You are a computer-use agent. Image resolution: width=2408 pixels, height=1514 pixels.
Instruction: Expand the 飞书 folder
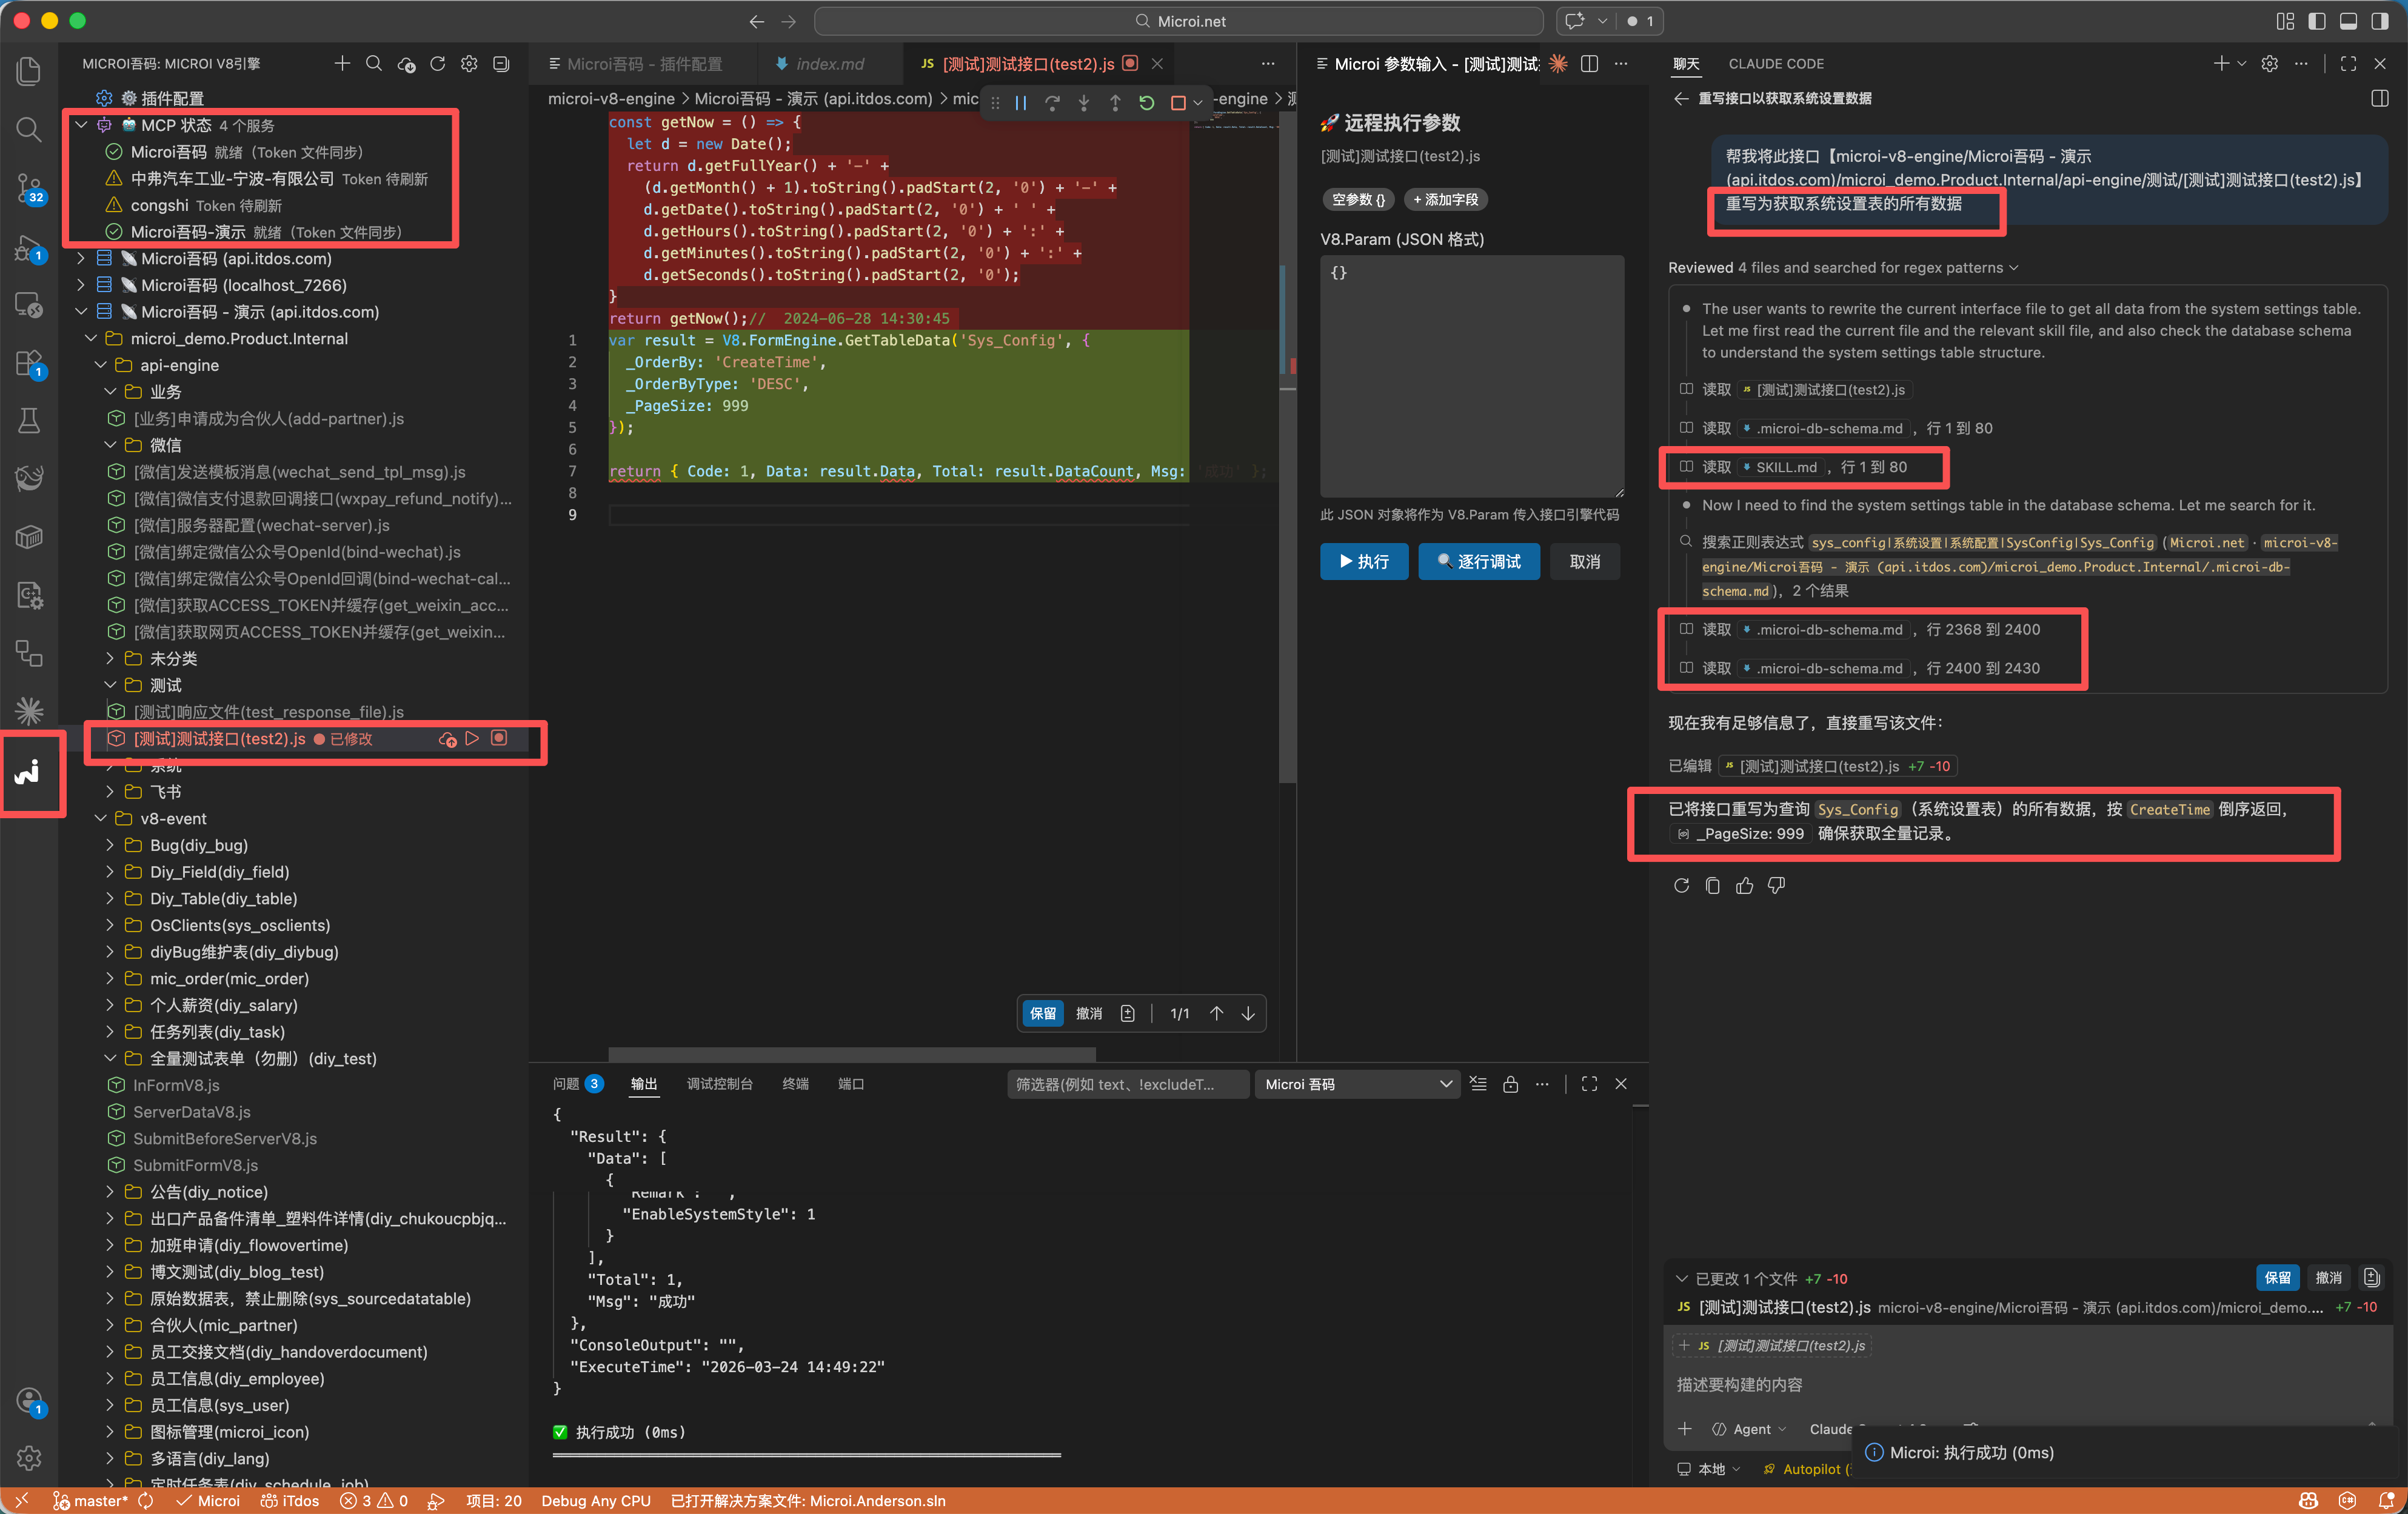pos(165,791)
